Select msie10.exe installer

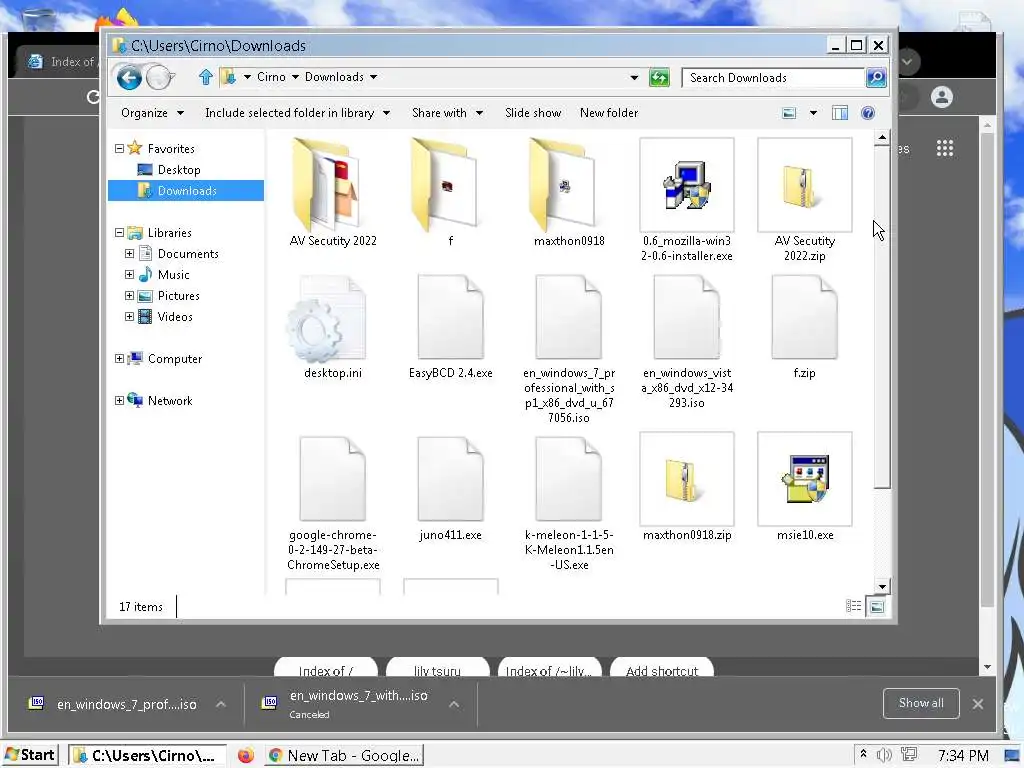coord(804,487)
